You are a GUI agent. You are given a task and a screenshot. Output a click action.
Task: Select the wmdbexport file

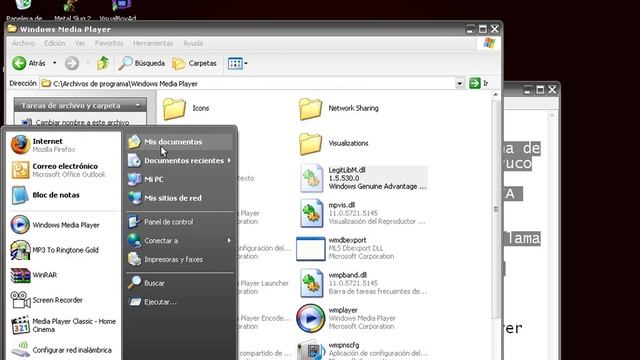coord(345,249)
